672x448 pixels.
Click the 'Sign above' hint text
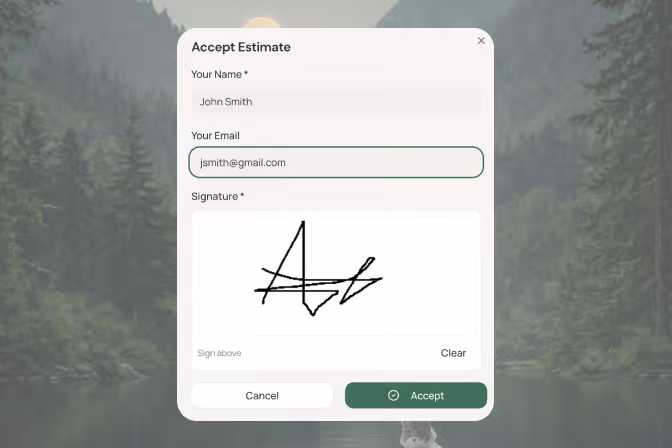point(219,353)
